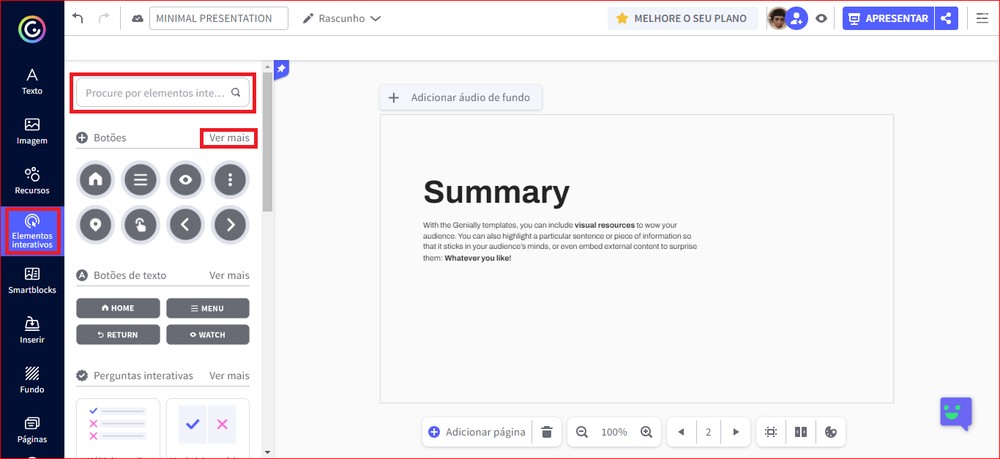Add the hamburger menu round button
The image size is (1000, 459).
tap(140, 180)
